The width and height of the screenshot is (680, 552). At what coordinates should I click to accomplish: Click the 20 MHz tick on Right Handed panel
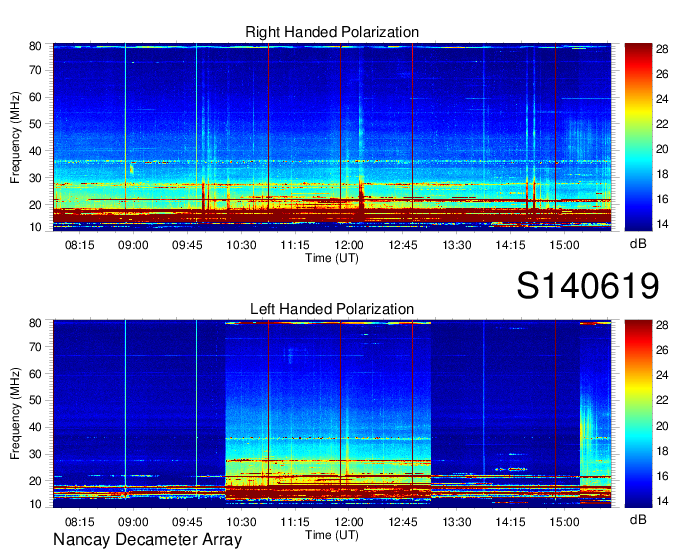tap(35, 205)
